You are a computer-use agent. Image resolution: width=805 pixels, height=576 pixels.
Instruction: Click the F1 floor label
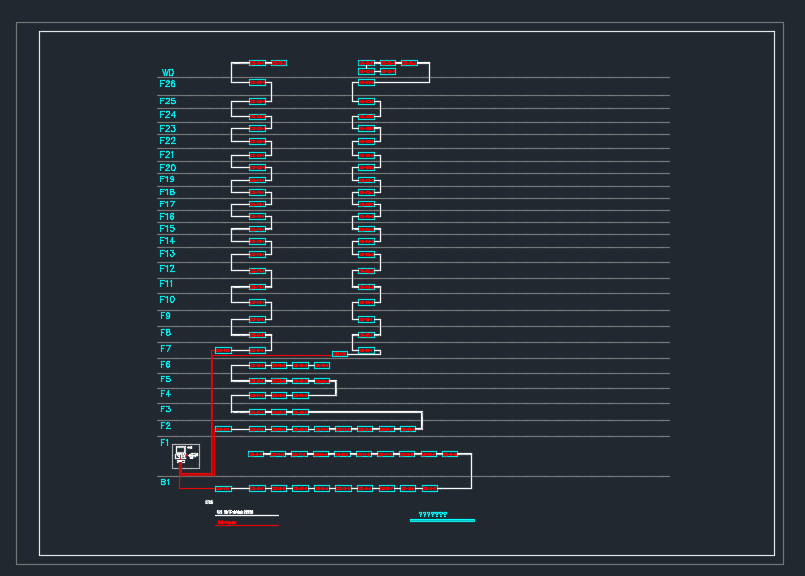point(164,443)
